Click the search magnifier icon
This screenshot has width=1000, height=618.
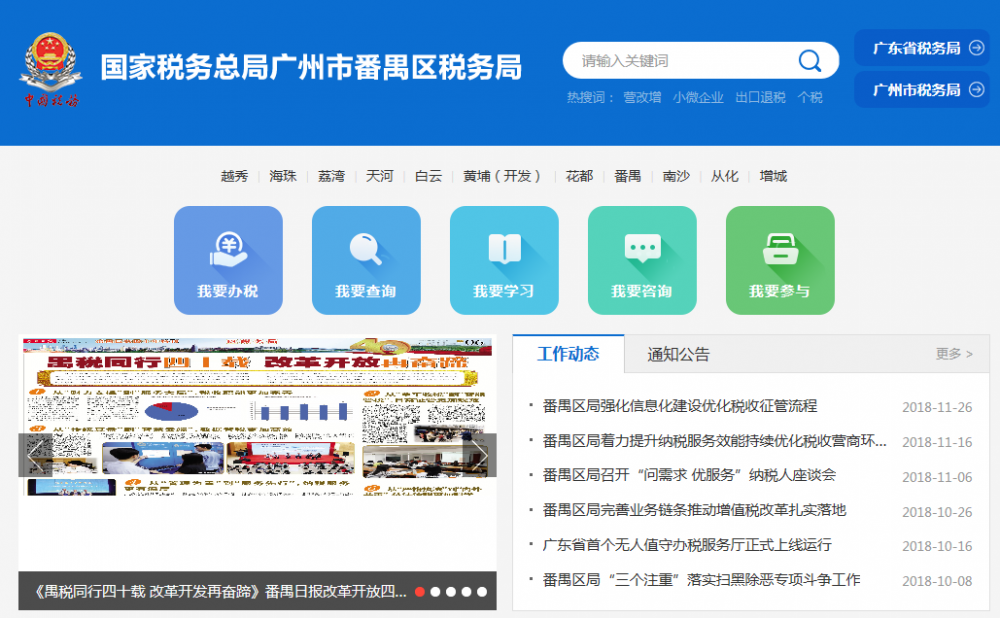tap(809, 60)
